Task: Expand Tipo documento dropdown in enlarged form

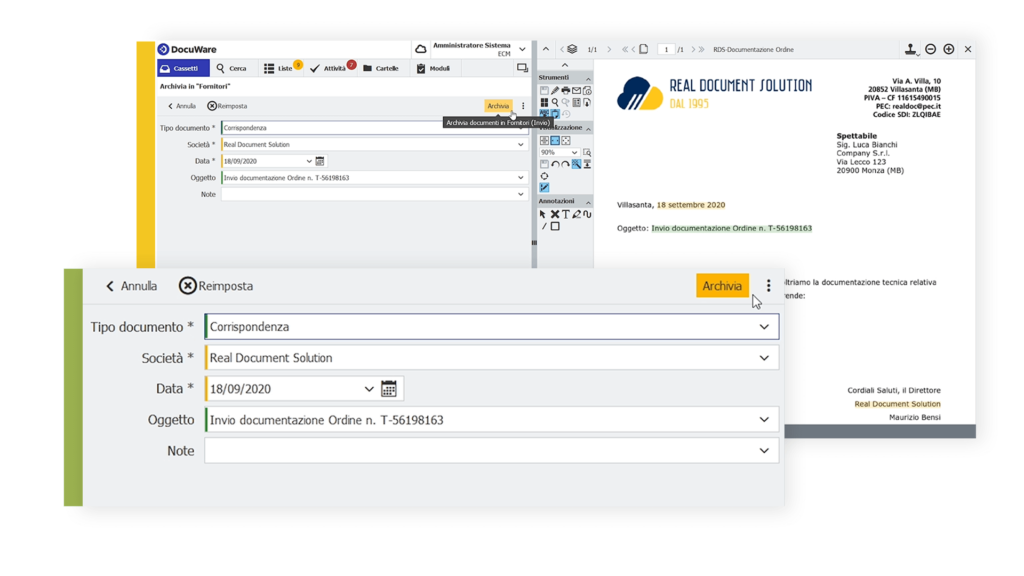Action: 764,327
